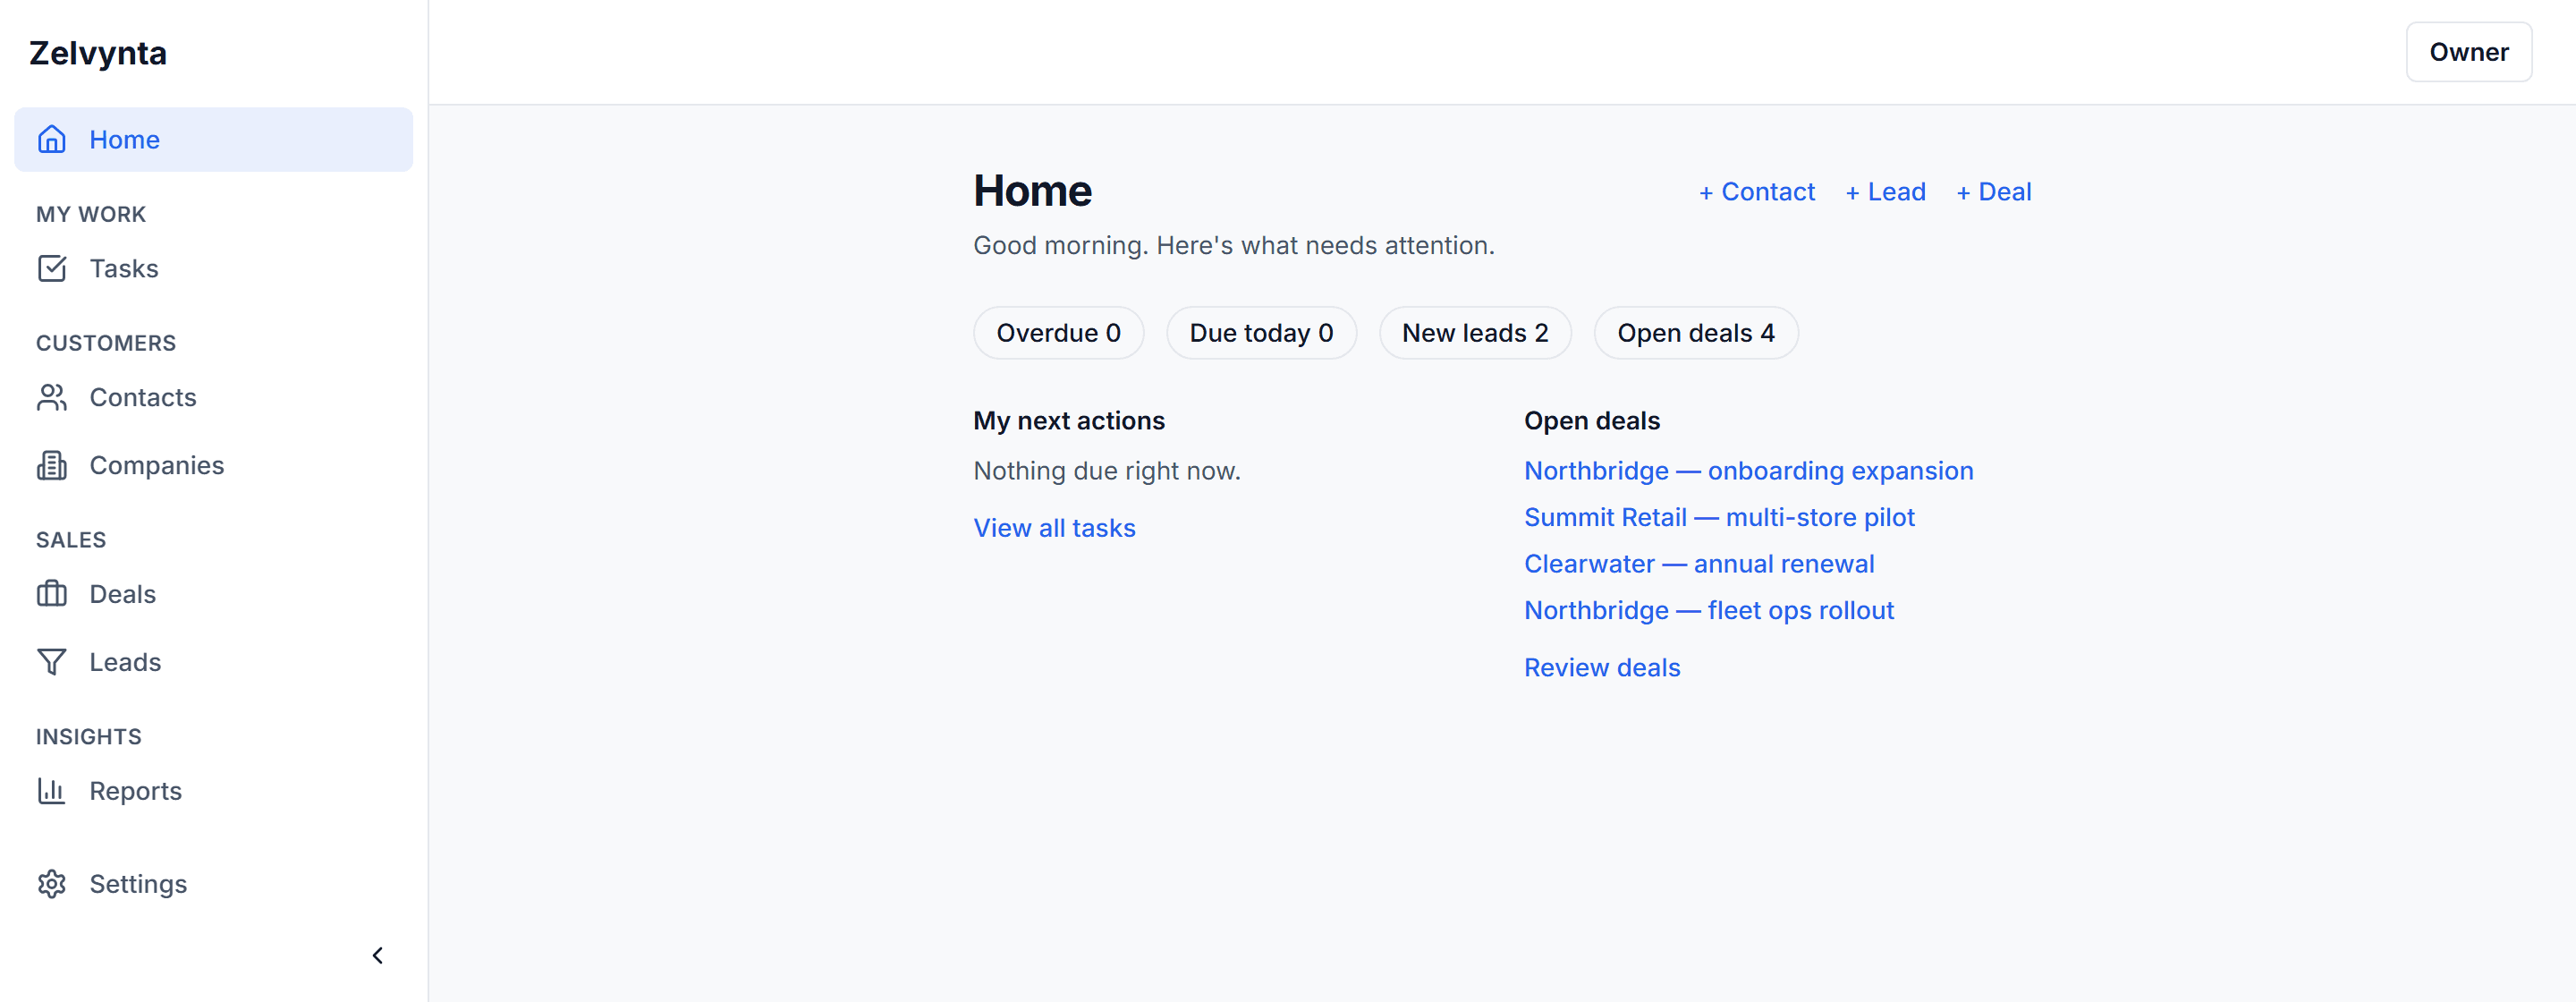
Task: Click the Home page title heading
Action: click(1032, 191)
